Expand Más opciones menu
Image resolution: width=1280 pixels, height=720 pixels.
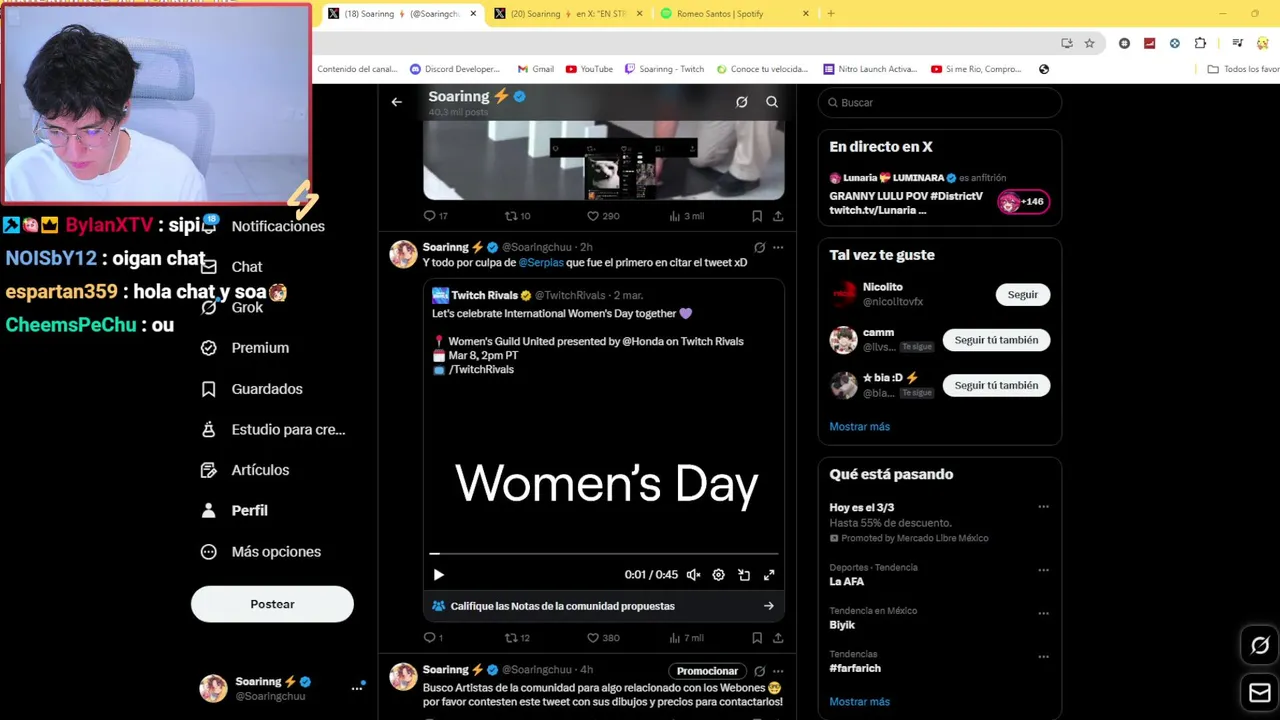(261, 552)
